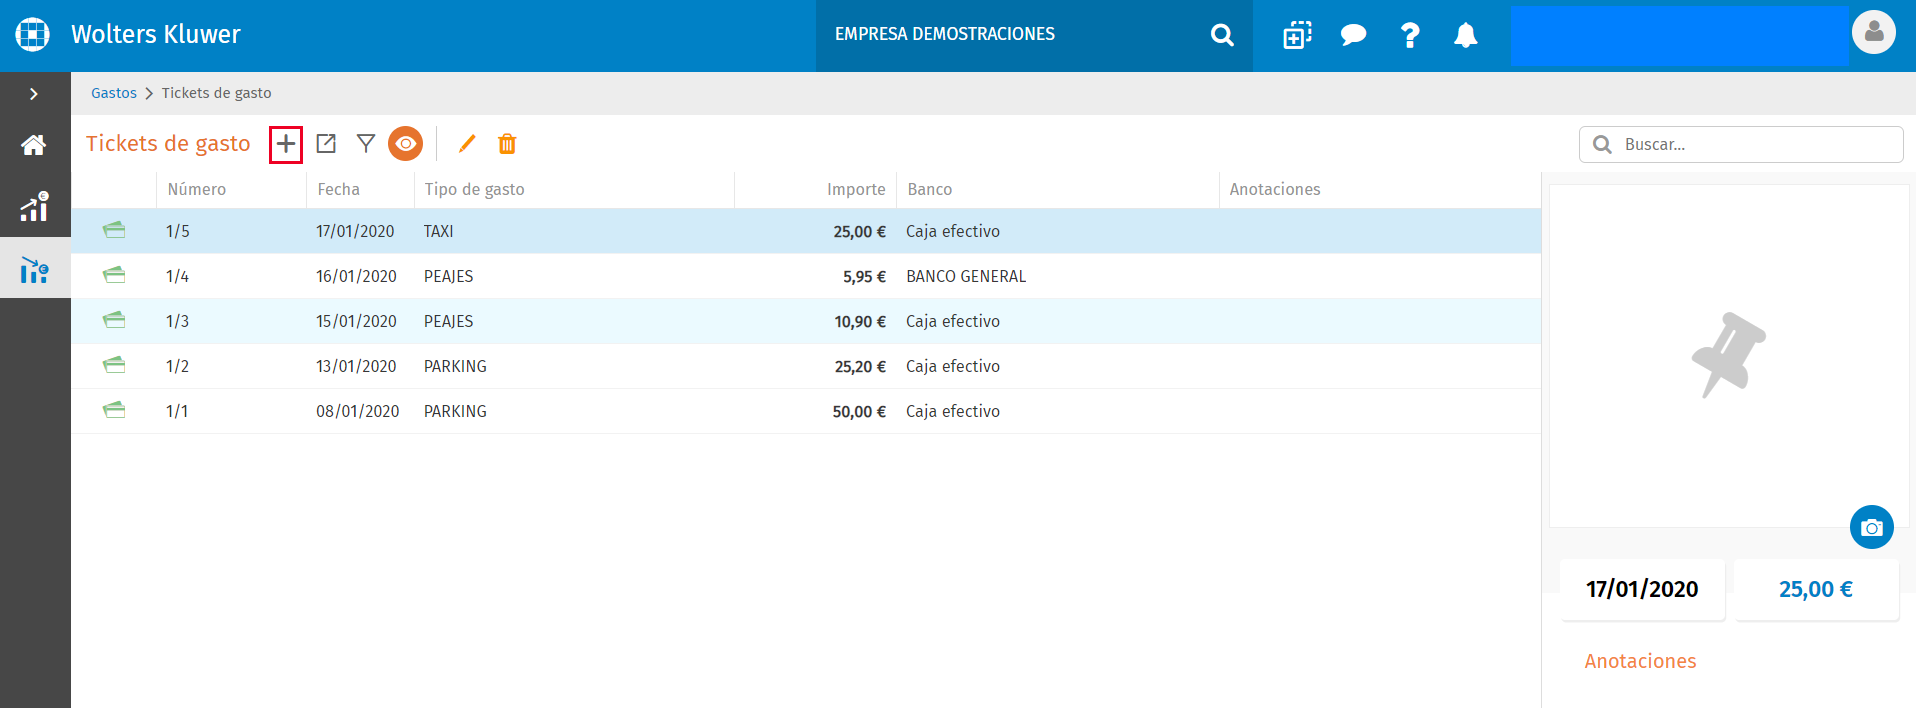Click the Wolters Kluwer logo icon
The width and height of the screenshot is (1916, 708).
(x=33, y=34)
